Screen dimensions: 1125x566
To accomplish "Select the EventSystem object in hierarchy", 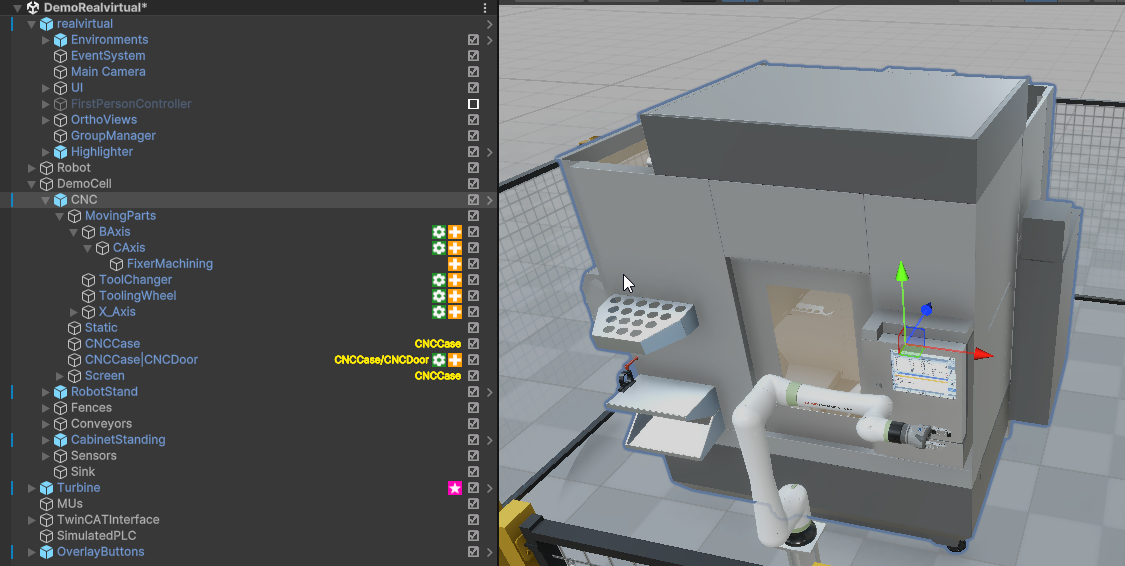I will click(107, 56).
